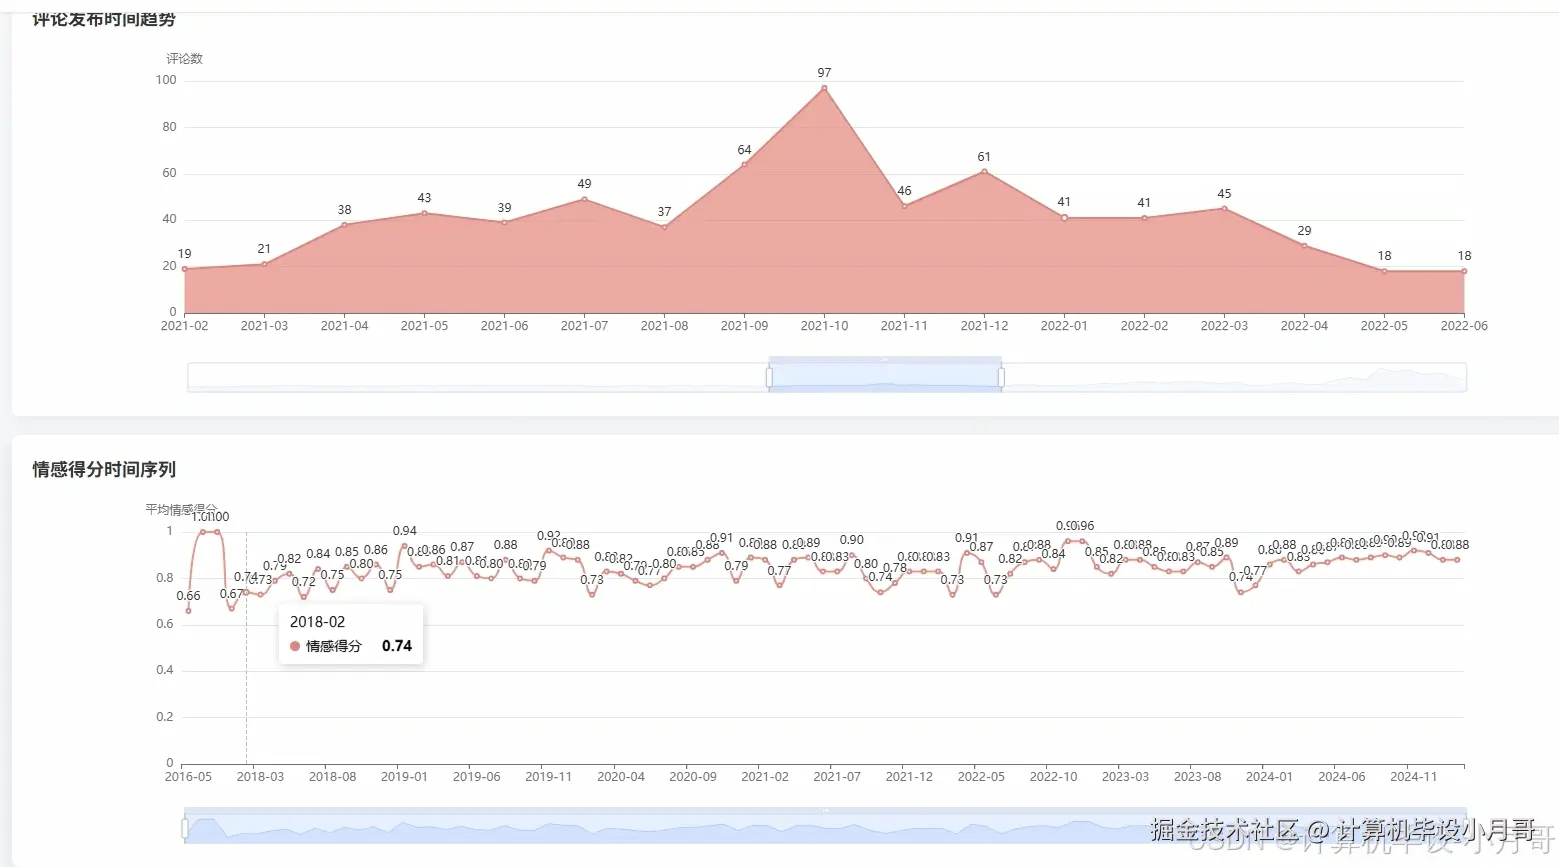Click the 情感得分 legend marker in tooltip
This screenshot has width=1559, height=867.
click(295, 646)
